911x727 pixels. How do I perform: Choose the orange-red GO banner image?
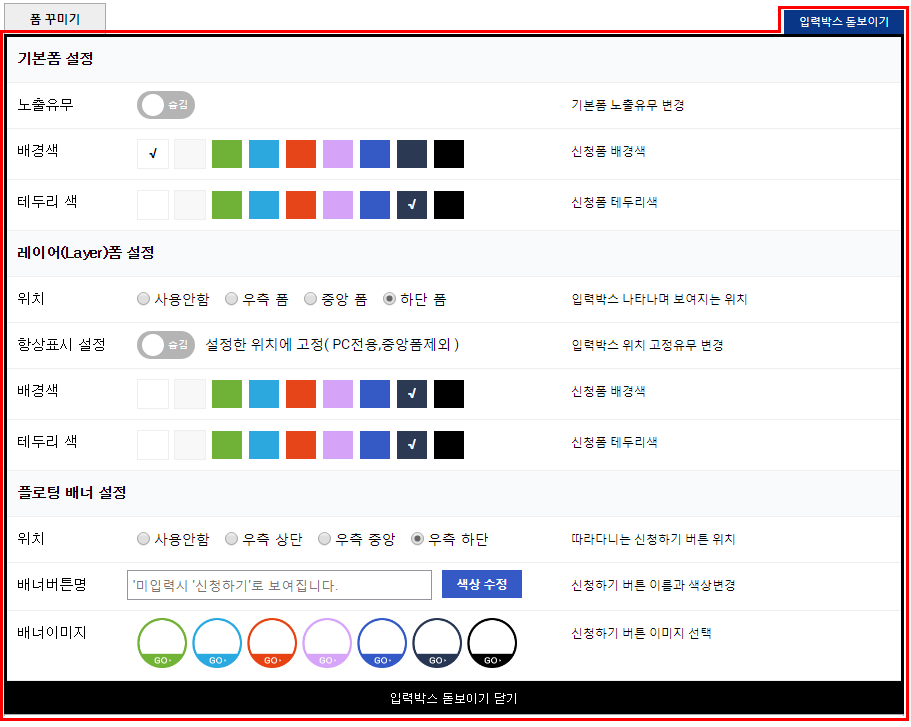(272, 643)
